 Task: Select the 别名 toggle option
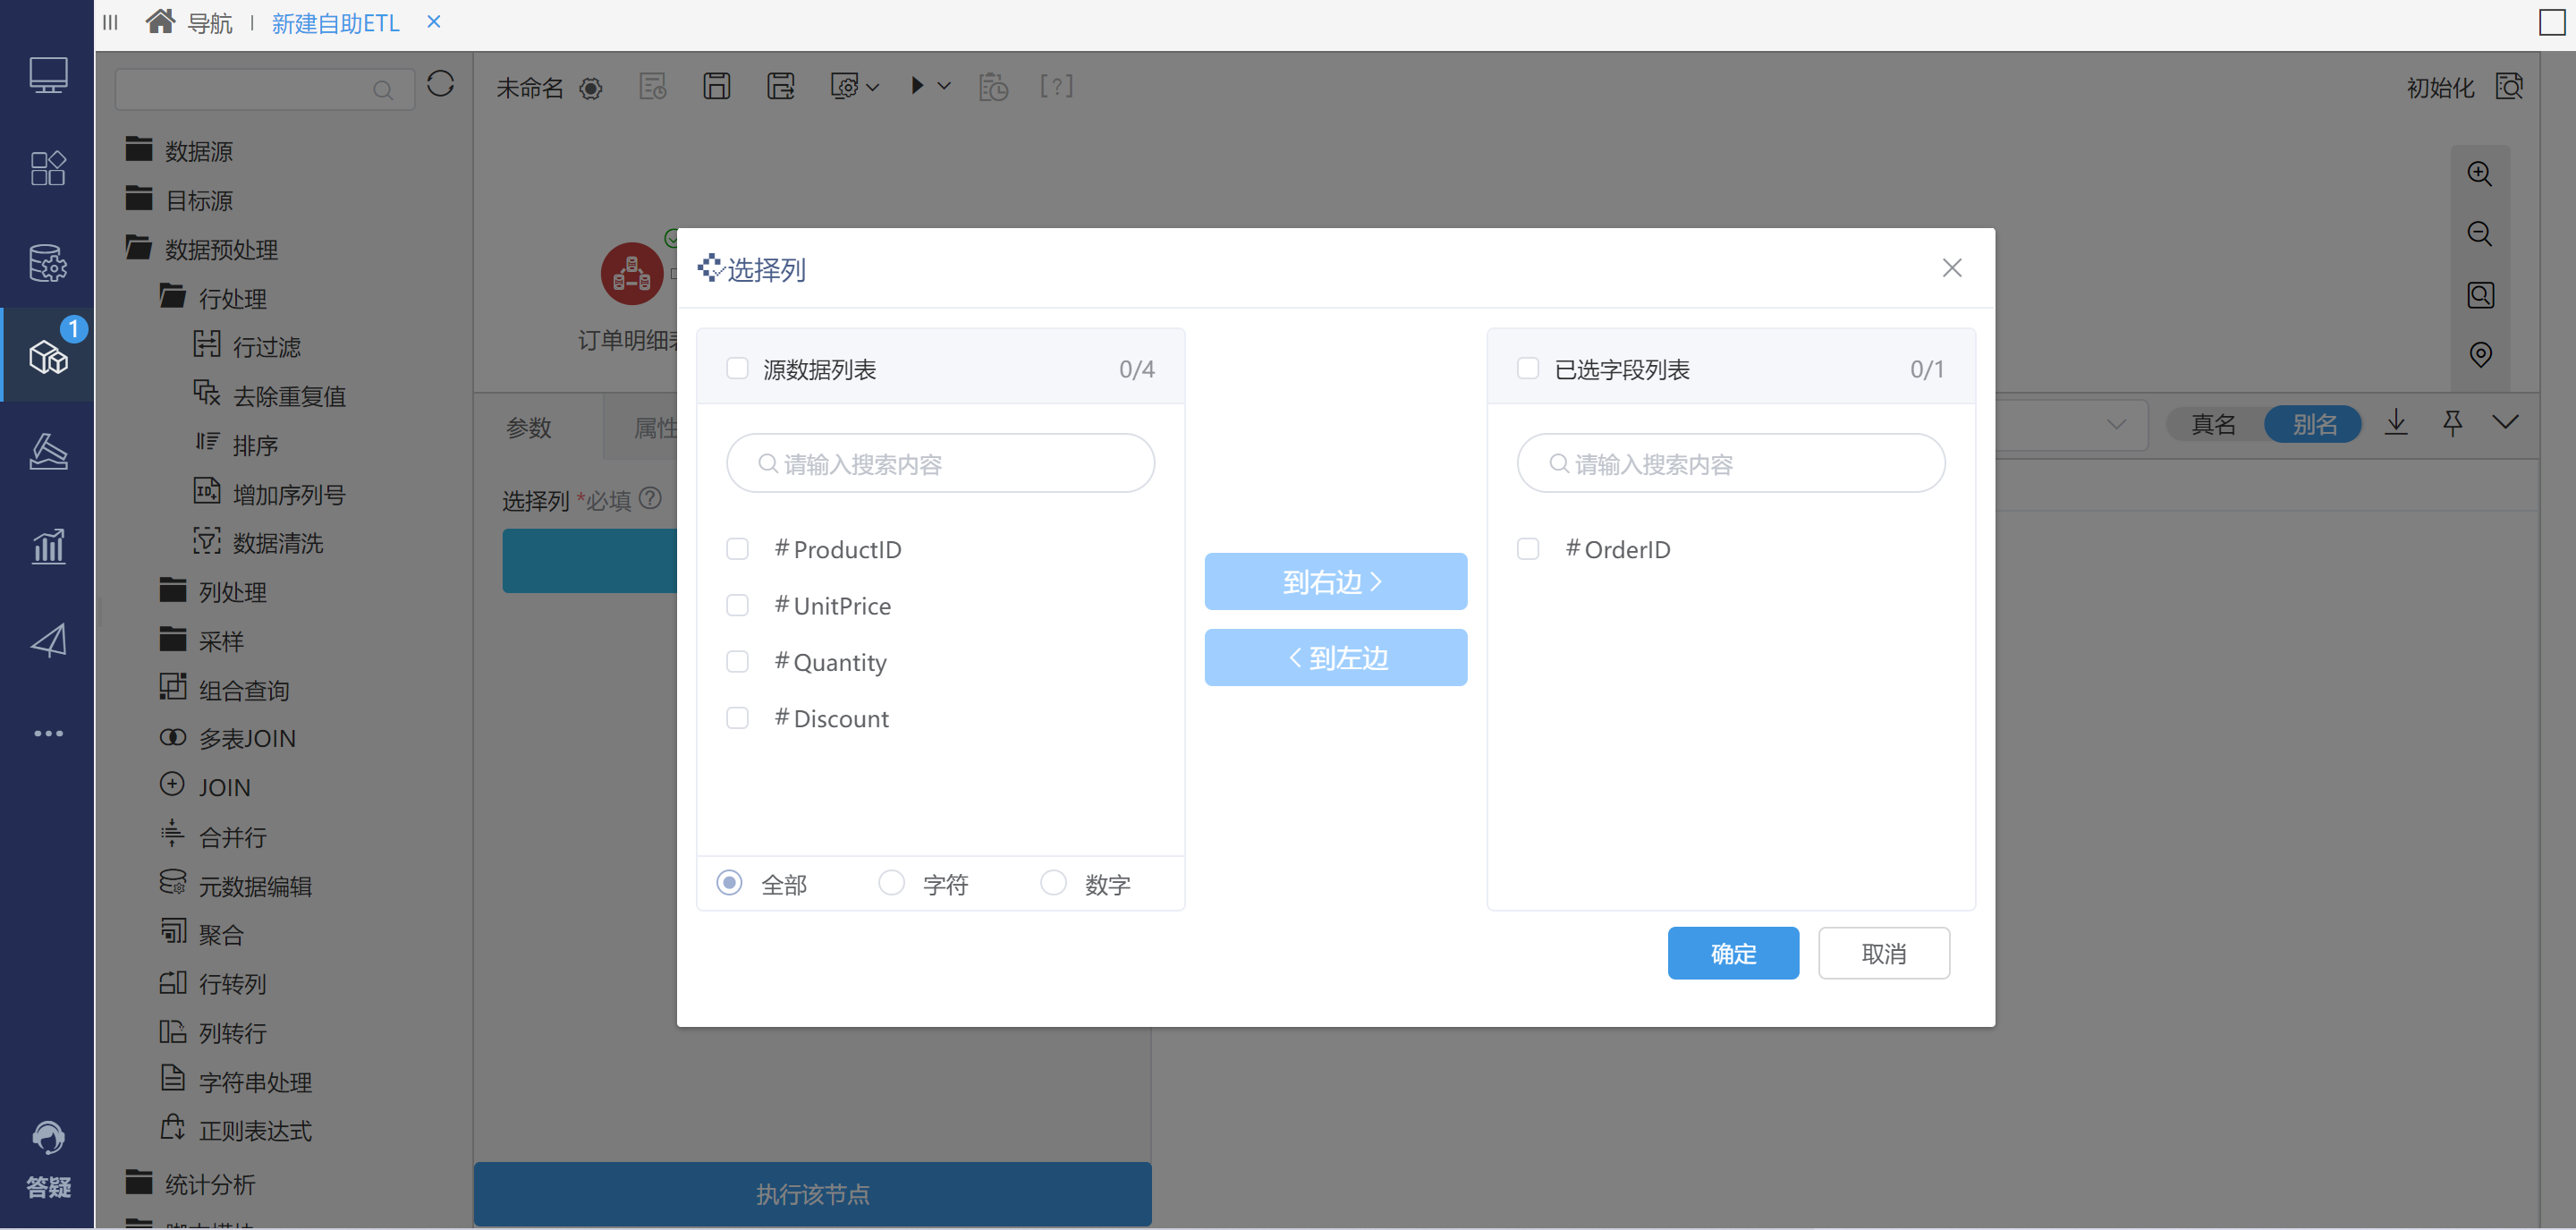pos(2314,424)
